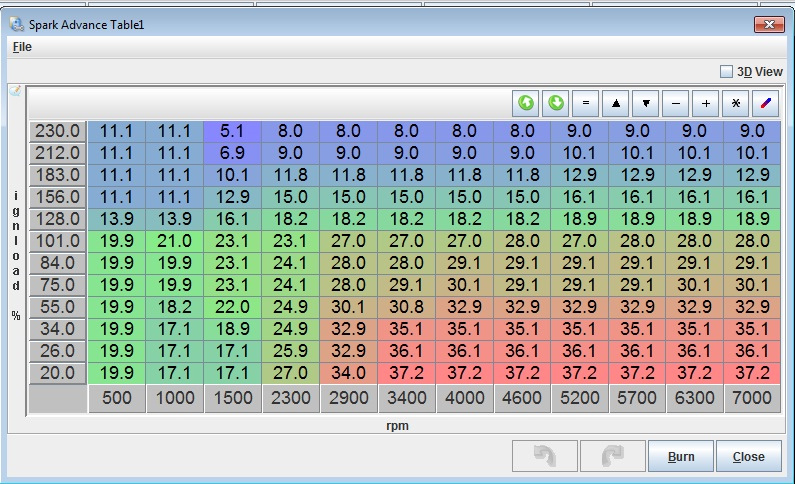Select the 230.0 load row header
Screen dimensions: 795x484
click(x=58, y=131)
